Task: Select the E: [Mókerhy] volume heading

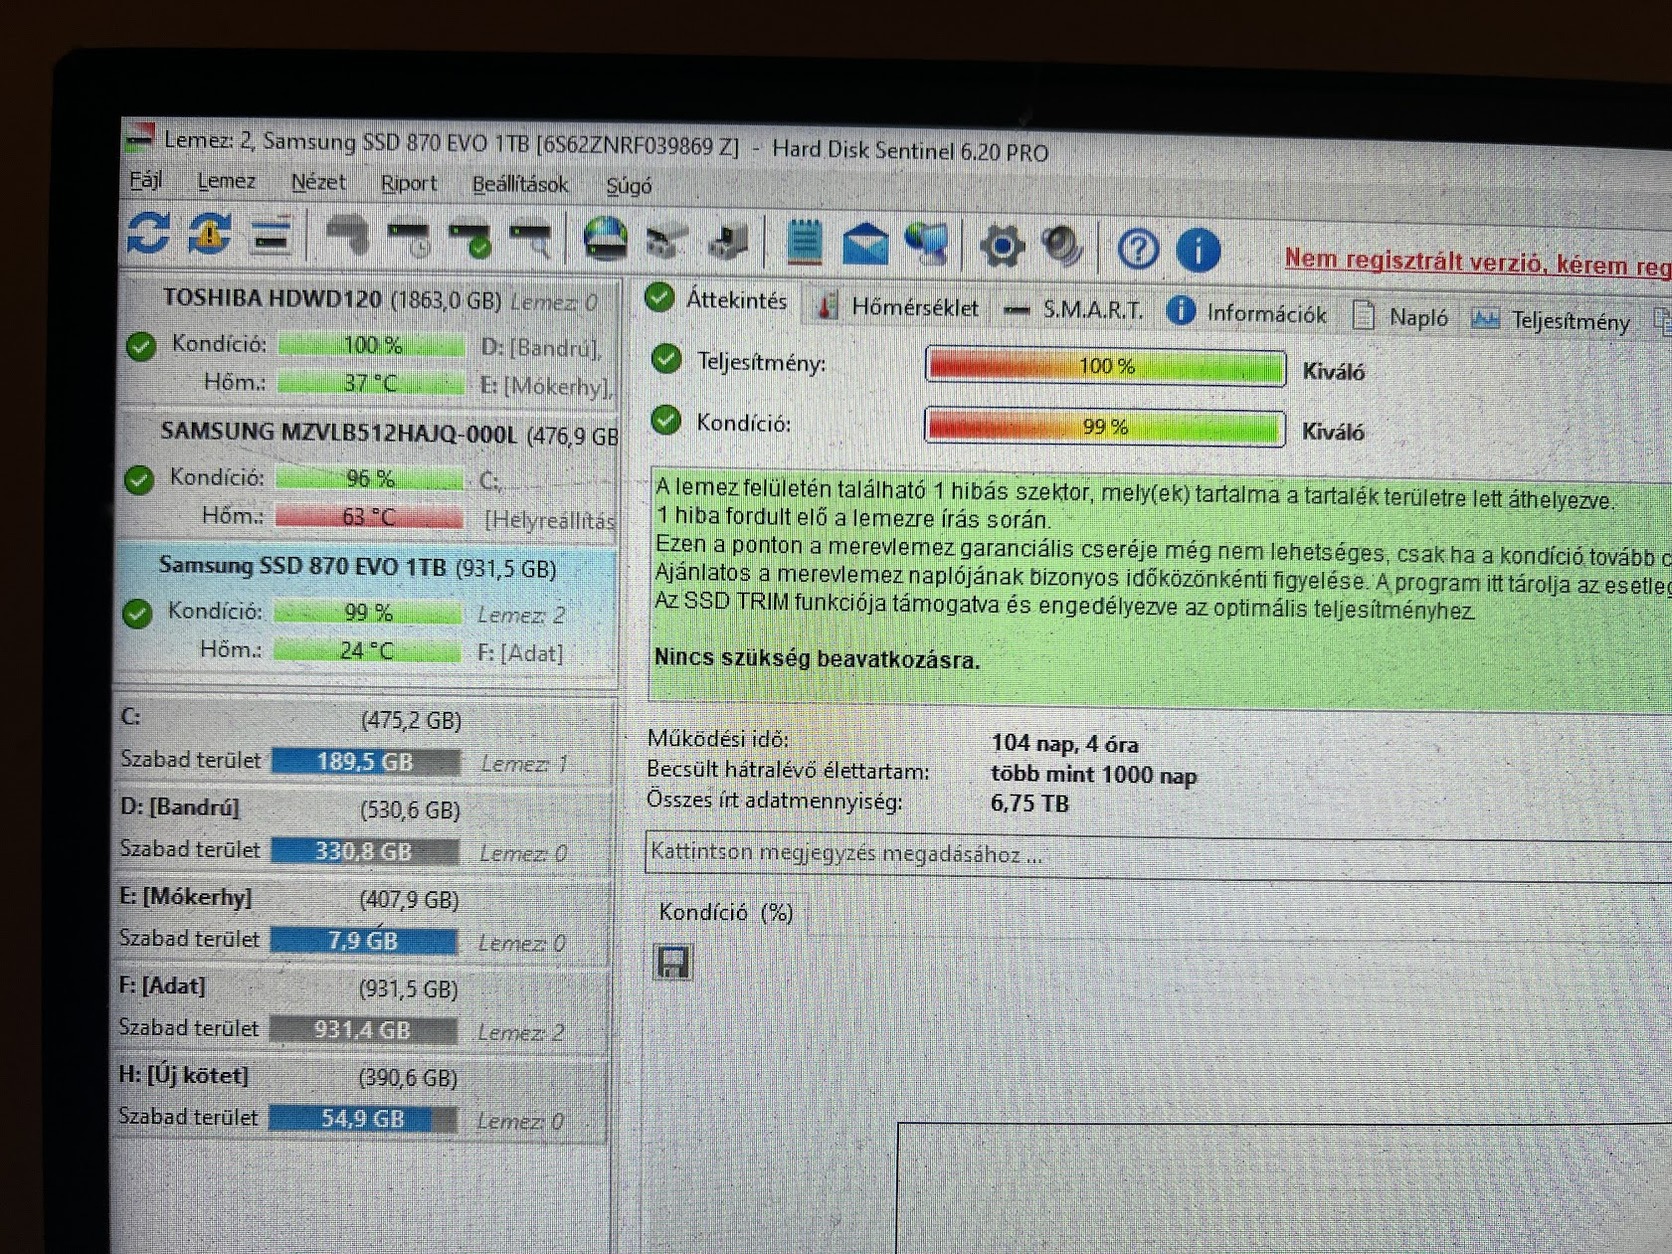Action: 288,898
